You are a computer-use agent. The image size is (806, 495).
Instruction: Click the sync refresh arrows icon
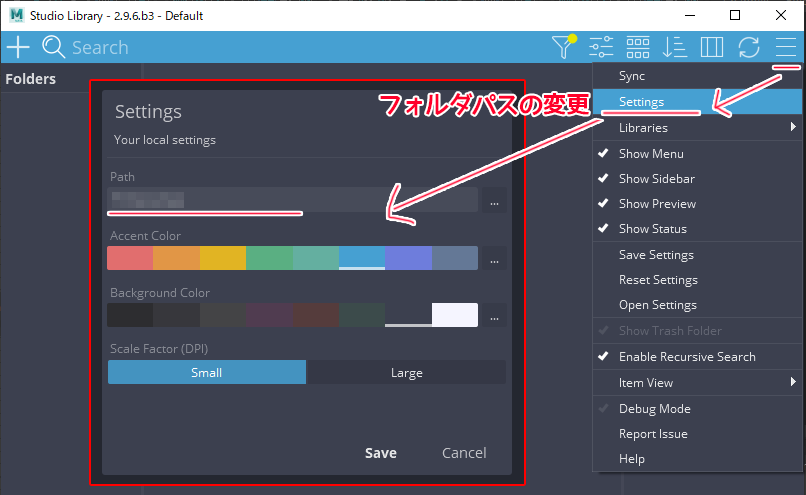748,47
